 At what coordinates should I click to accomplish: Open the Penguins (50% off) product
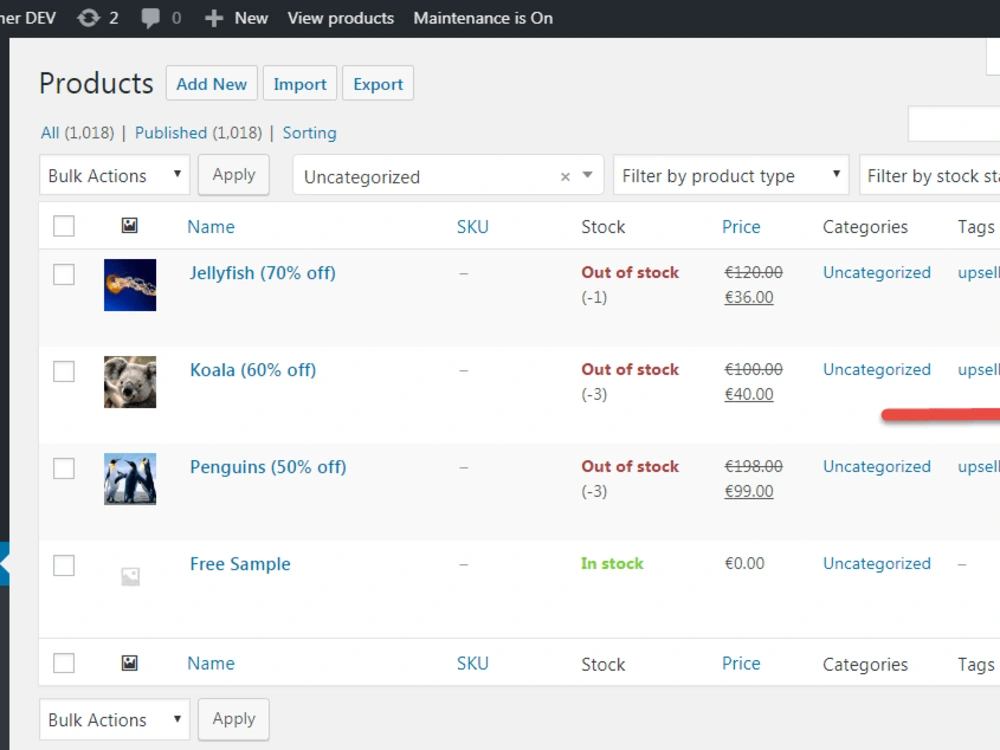268,467
